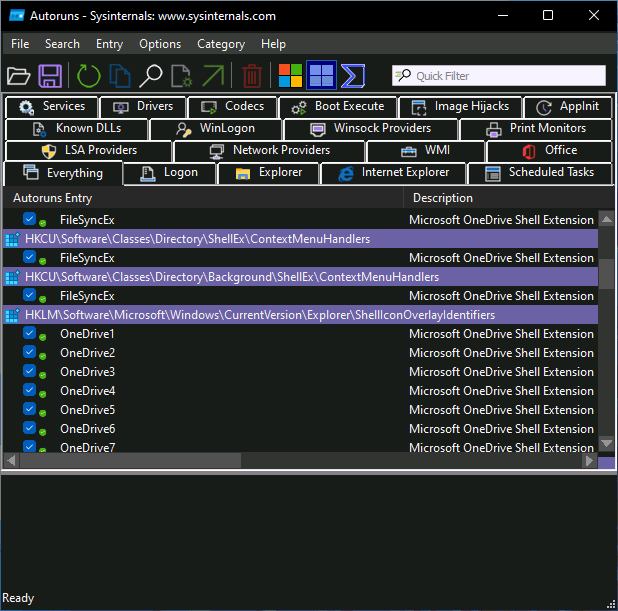Uncheck FileSyncEx under Directory\Background\ShellEx
This screenshot has height=611, width=618.
29,294
